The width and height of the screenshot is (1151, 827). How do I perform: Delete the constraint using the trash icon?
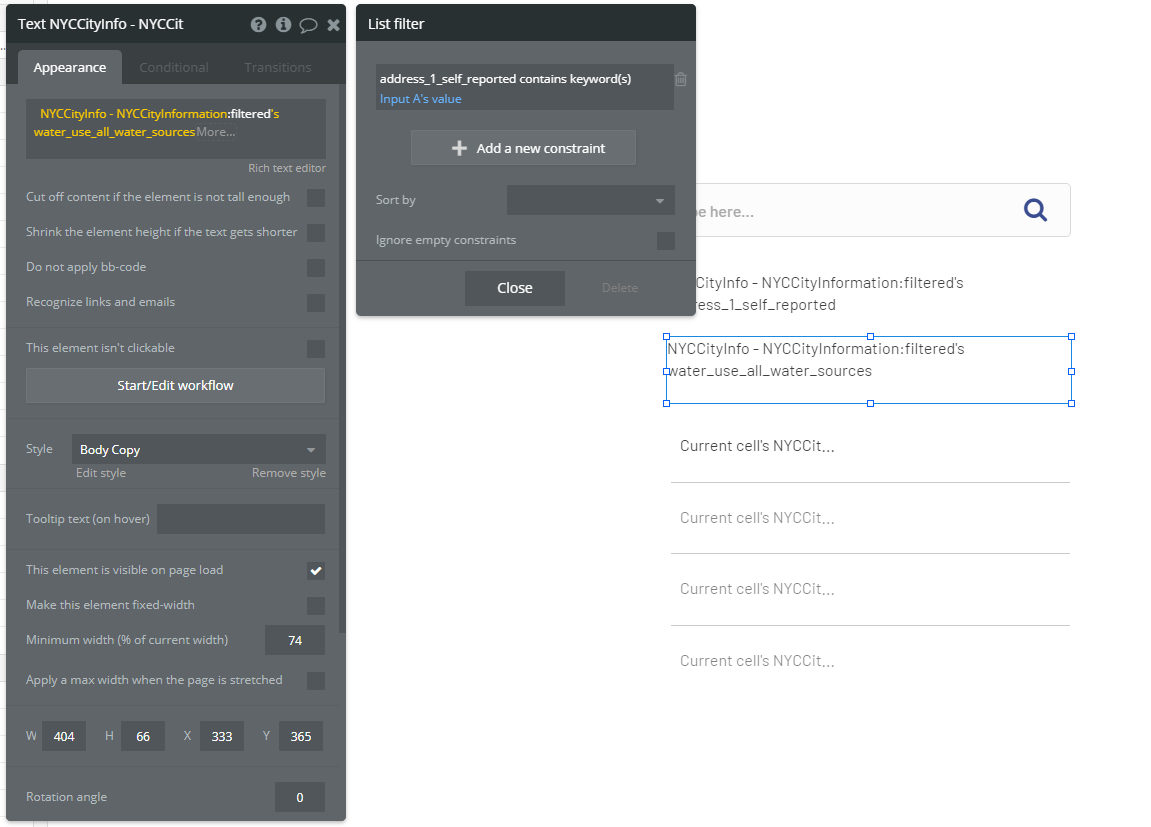(681, 79)
